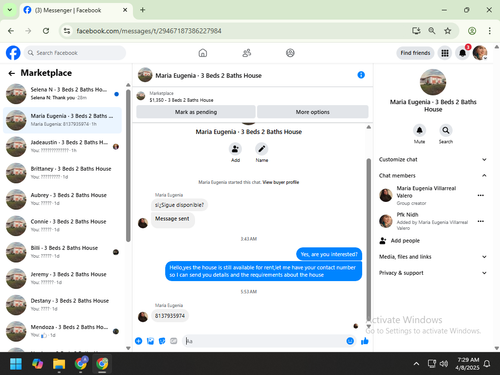
Task: Open options for Maria Eugenia Villarreal Valero
Action: coord(480,195)
